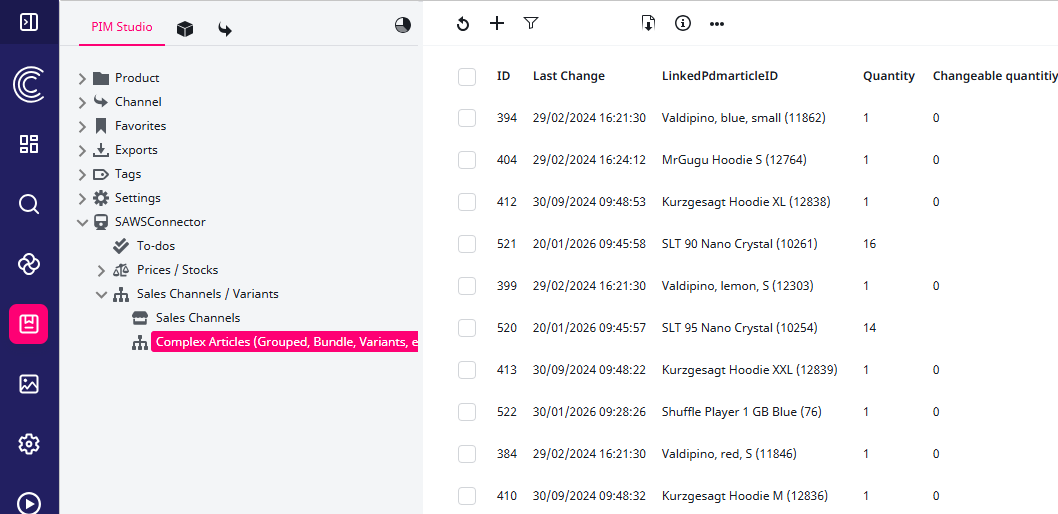The height and width of the screenshot is (514, 1058).
Task: Collapse the SAWSConnector tree node
Action: coord(83,222)
